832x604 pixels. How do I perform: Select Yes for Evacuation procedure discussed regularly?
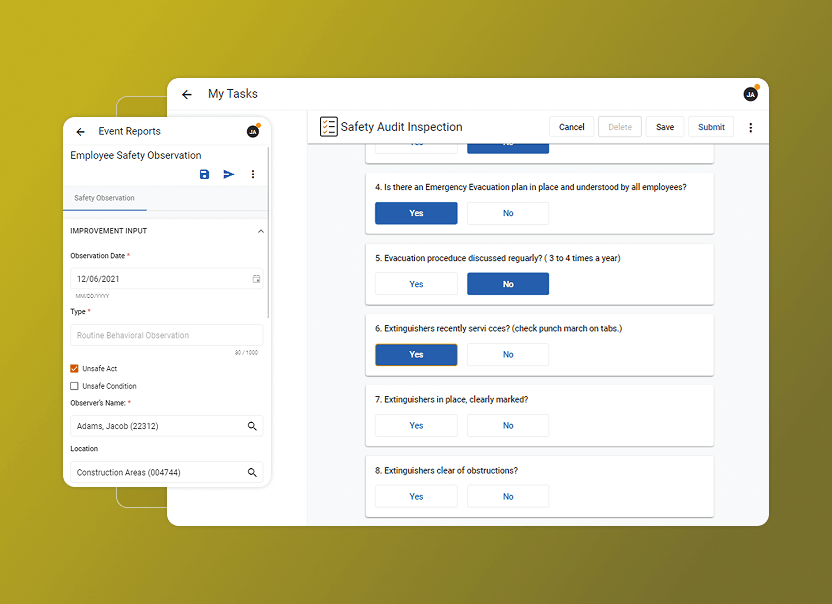[416, 283]
